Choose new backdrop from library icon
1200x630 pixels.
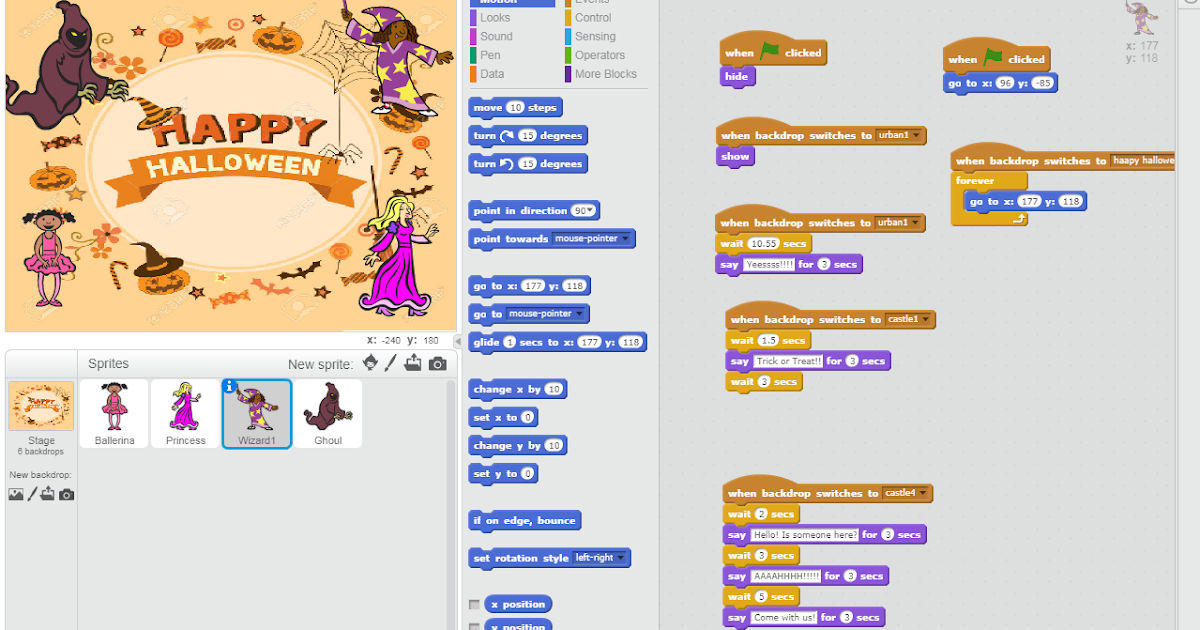16,494
